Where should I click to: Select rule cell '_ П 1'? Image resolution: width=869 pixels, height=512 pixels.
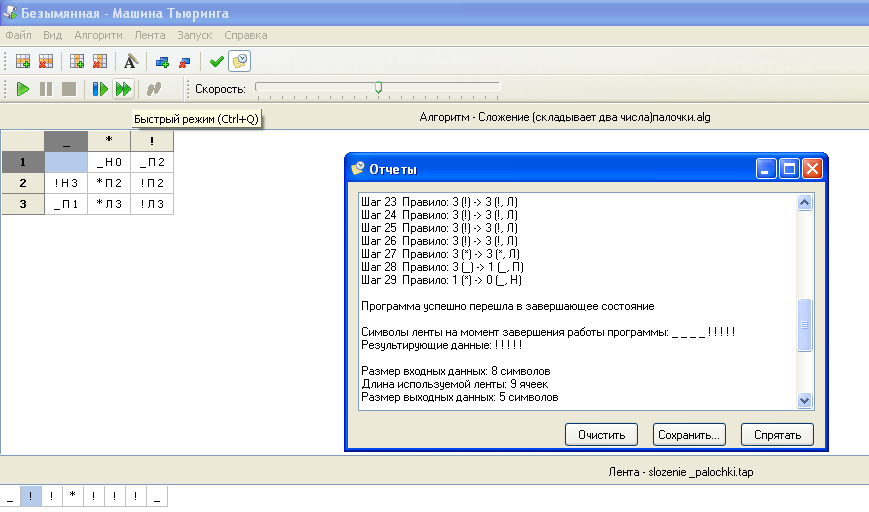coord(66,204)
